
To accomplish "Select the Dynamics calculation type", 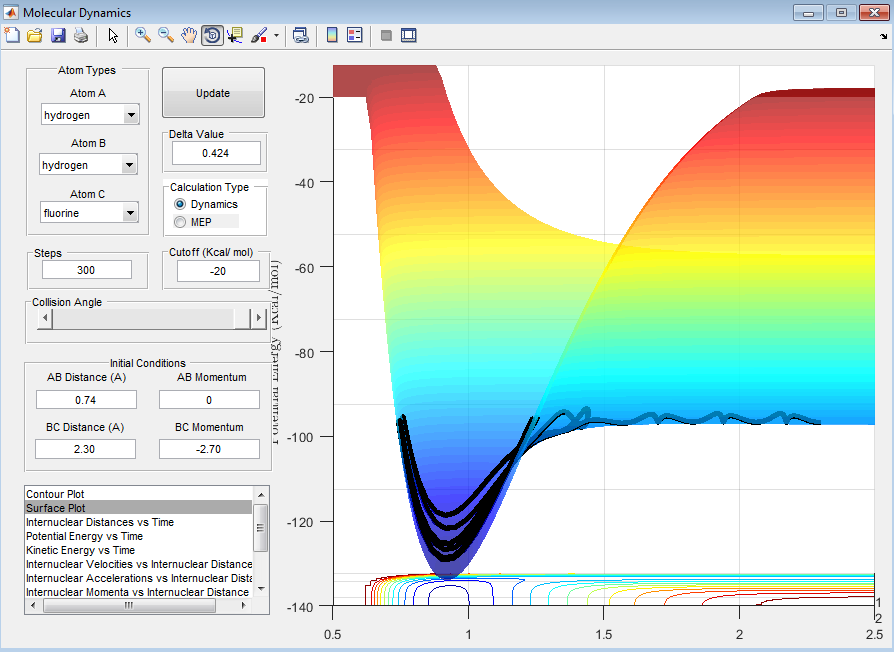I will (181, 204).
